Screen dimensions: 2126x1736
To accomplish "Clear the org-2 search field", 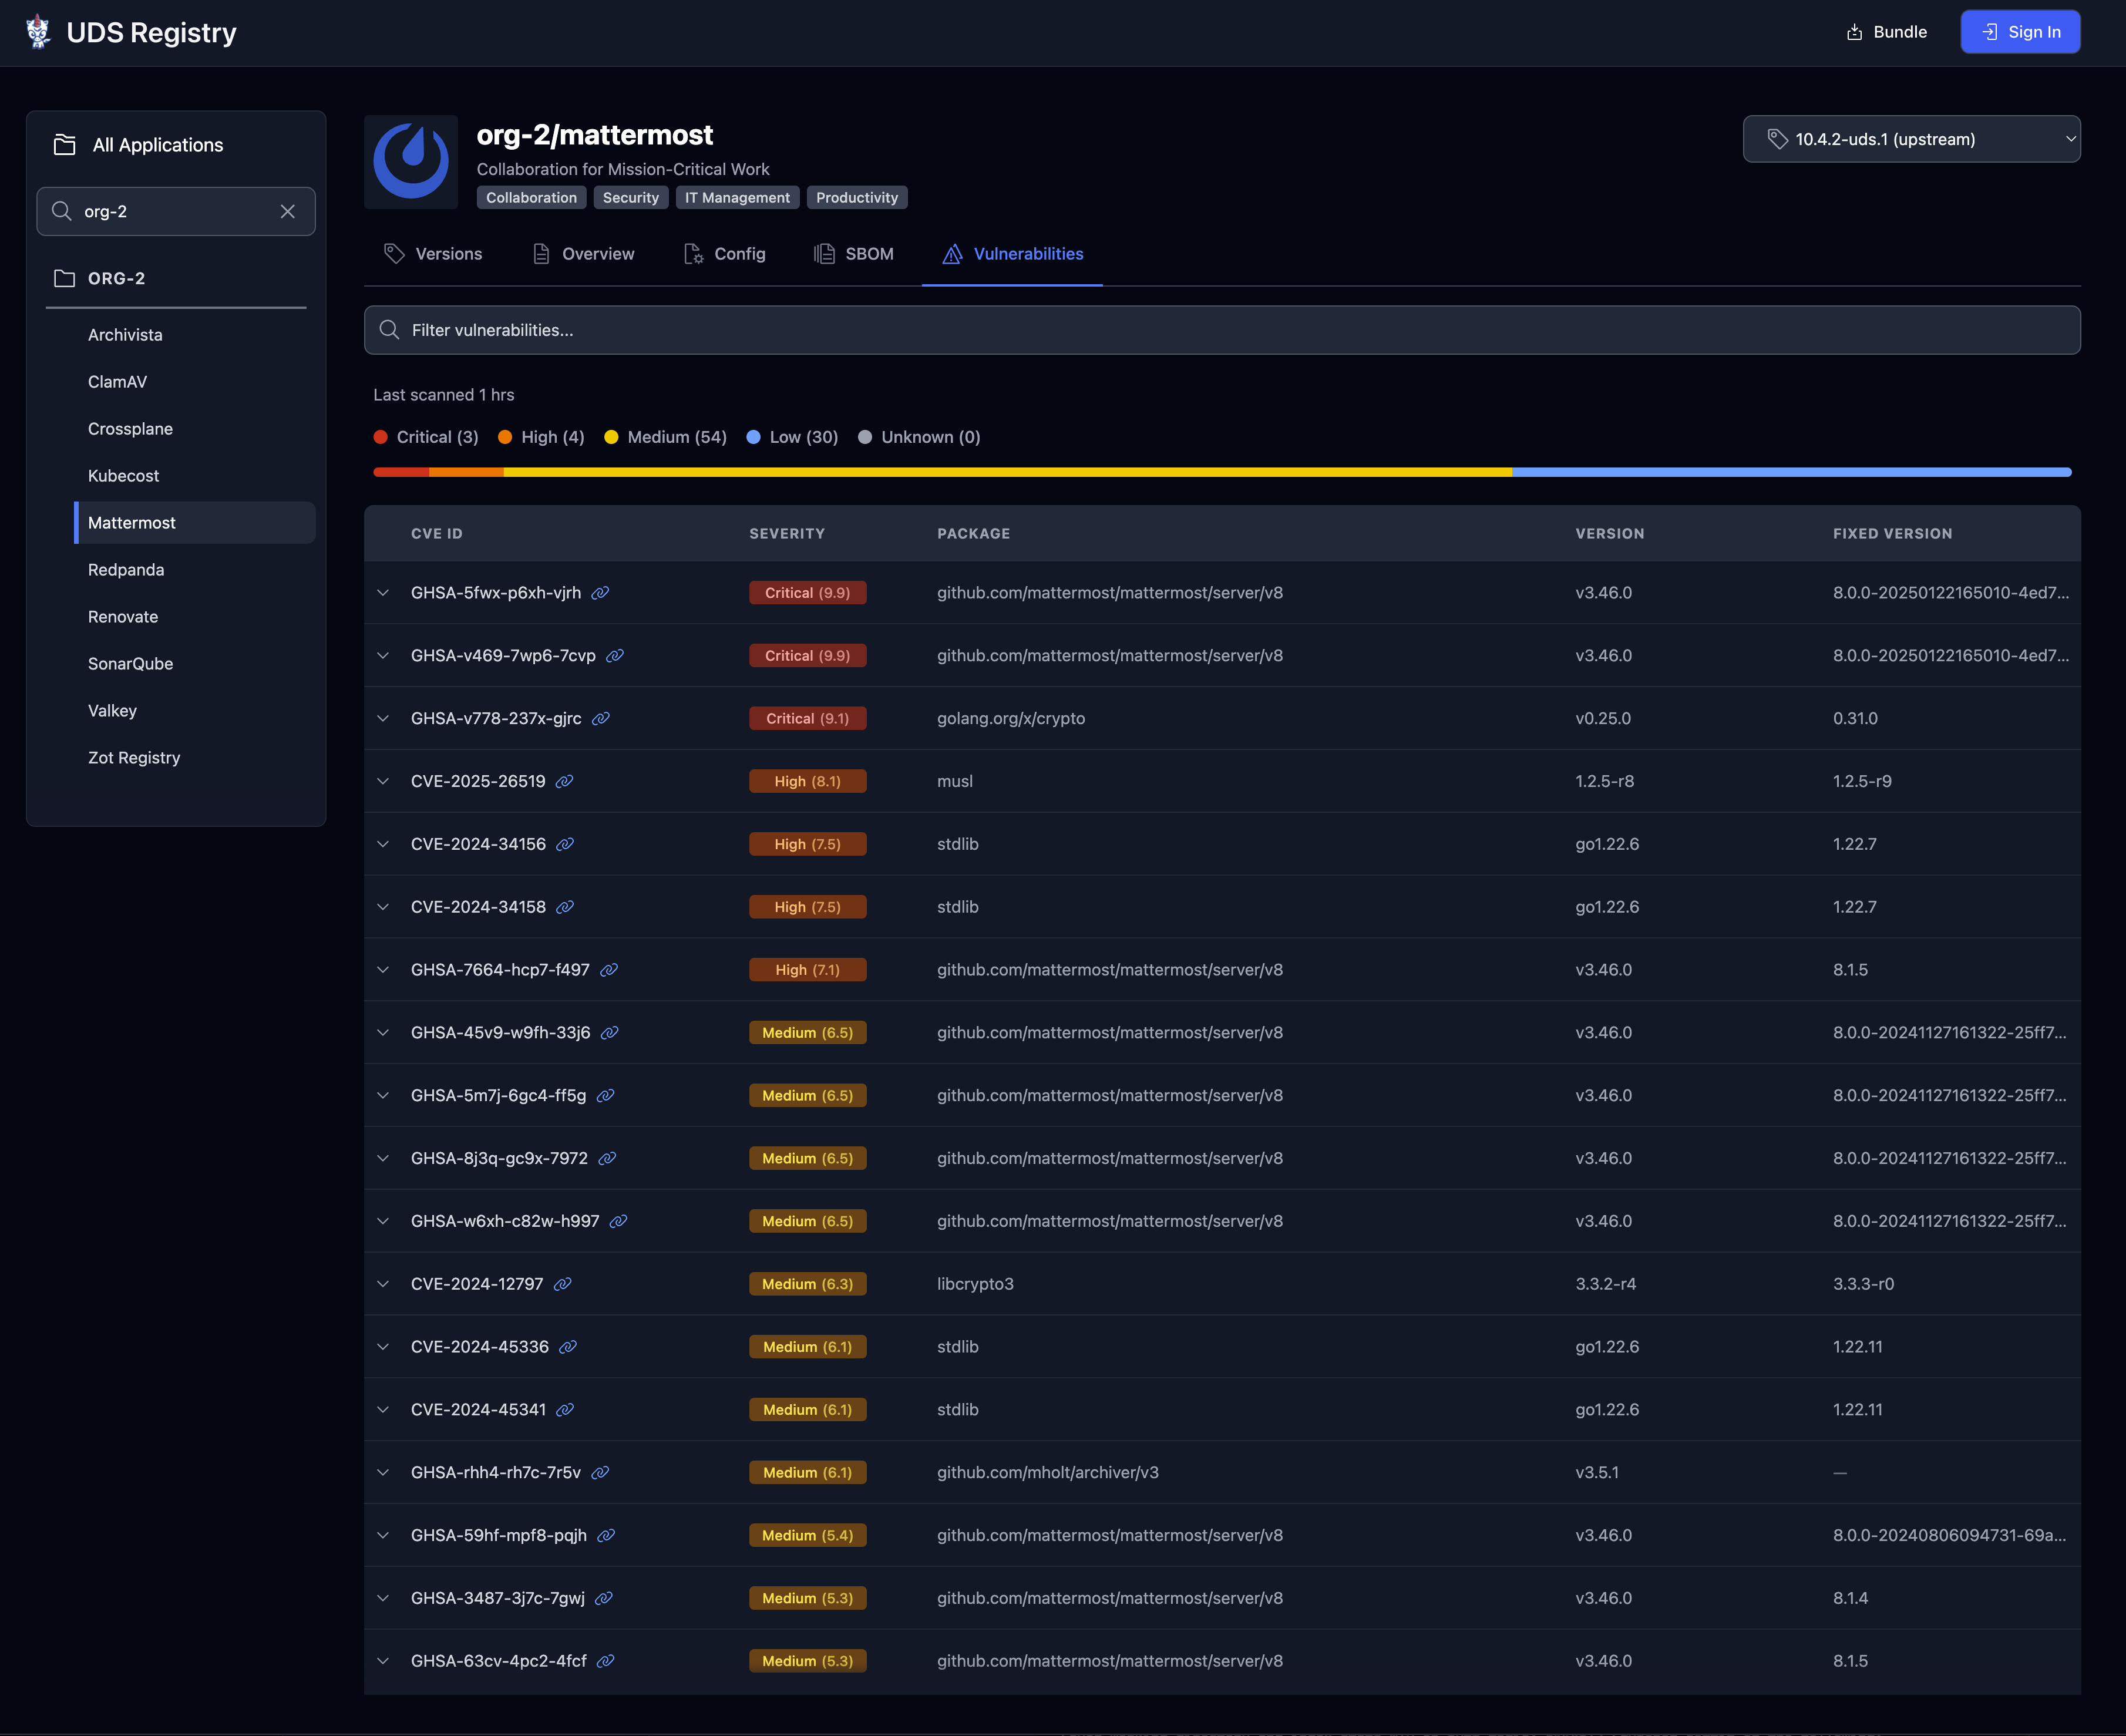I will pos(288,211).
